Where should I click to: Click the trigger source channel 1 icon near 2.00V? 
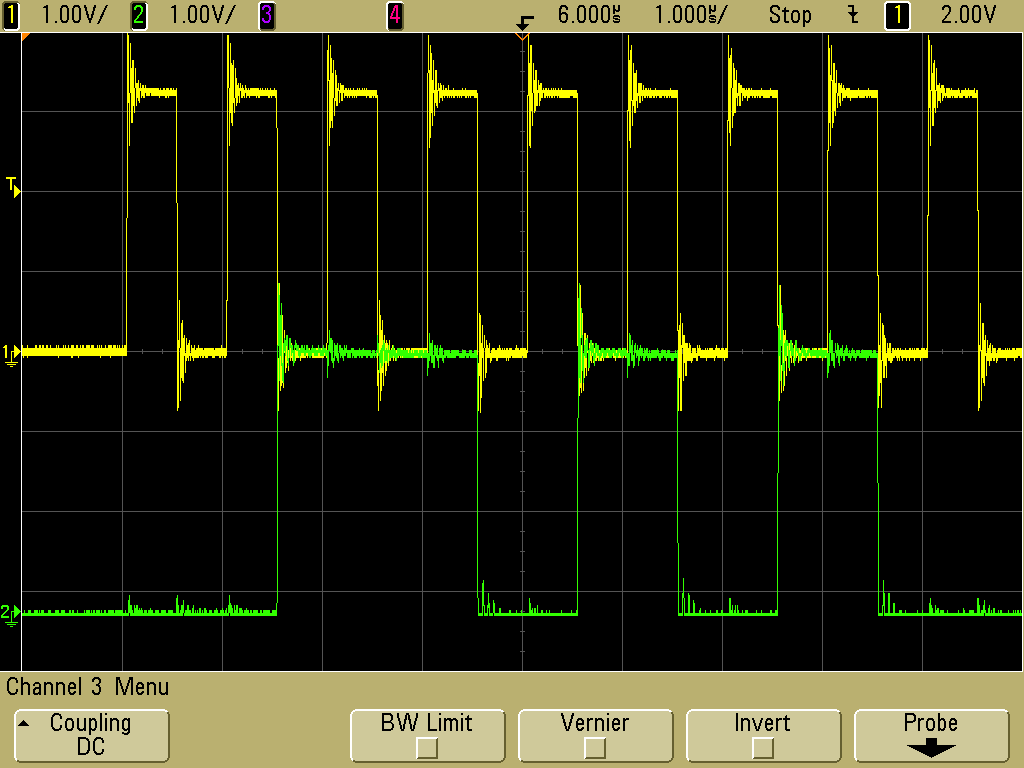pos(897,15)
